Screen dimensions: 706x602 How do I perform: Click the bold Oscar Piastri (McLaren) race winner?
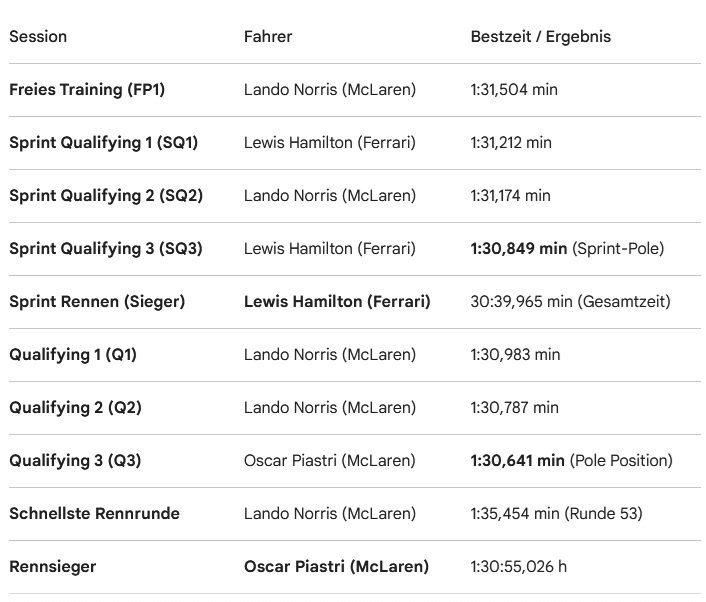[x=336, y=567]
